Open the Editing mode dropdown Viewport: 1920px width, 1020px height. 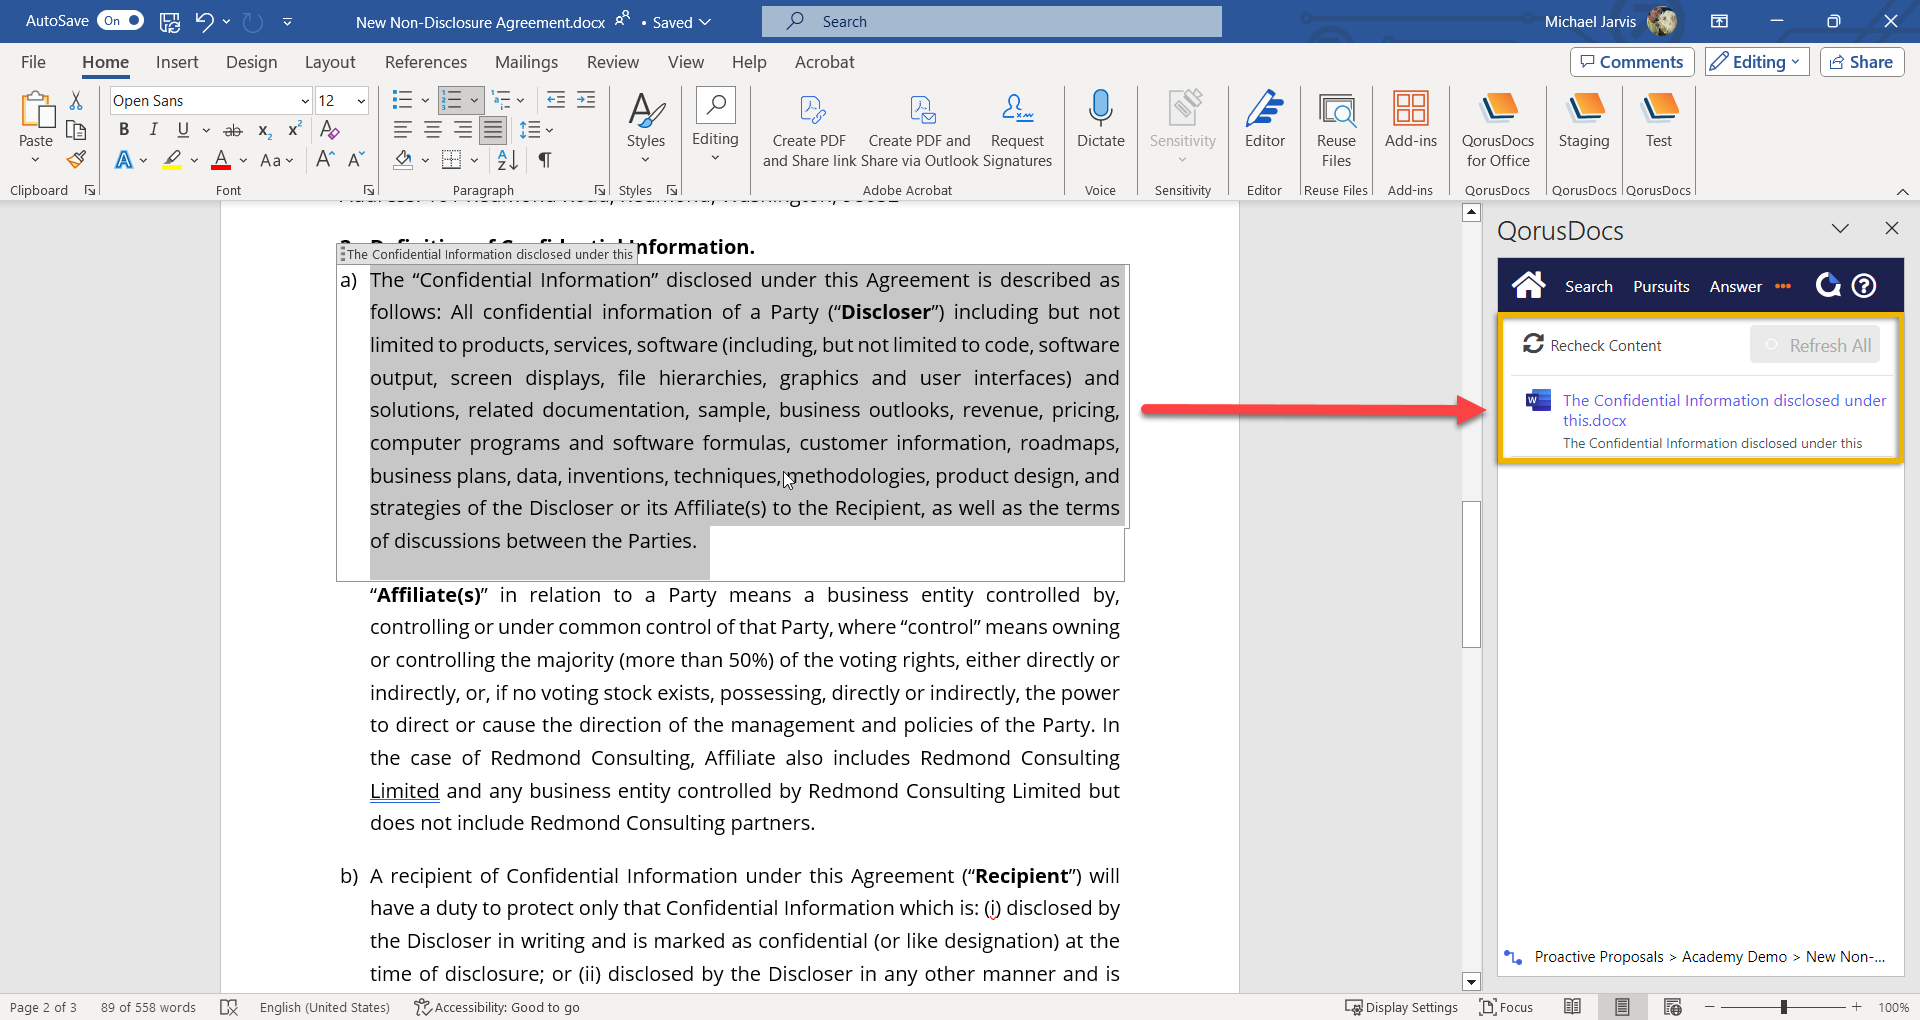click(x=1757, y=62)
